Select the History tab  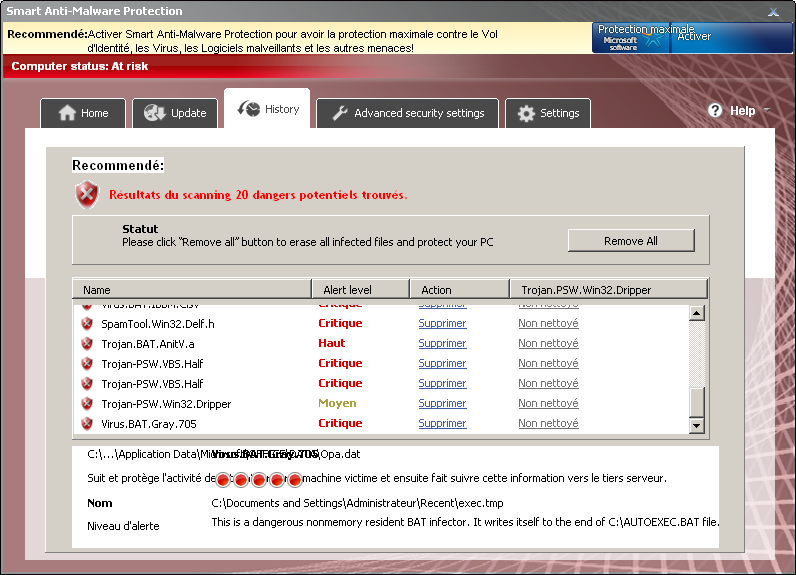click(267, 108)
